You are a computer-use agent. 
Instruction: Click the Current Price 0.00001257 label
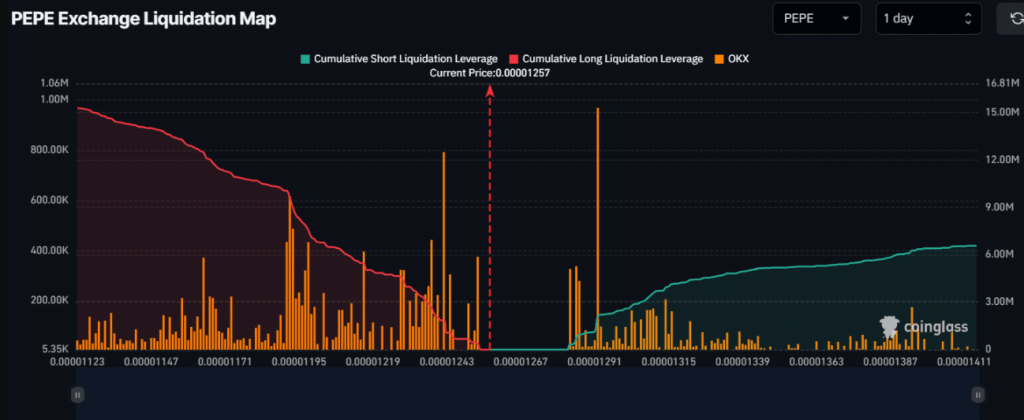click(x=489, y=73)
